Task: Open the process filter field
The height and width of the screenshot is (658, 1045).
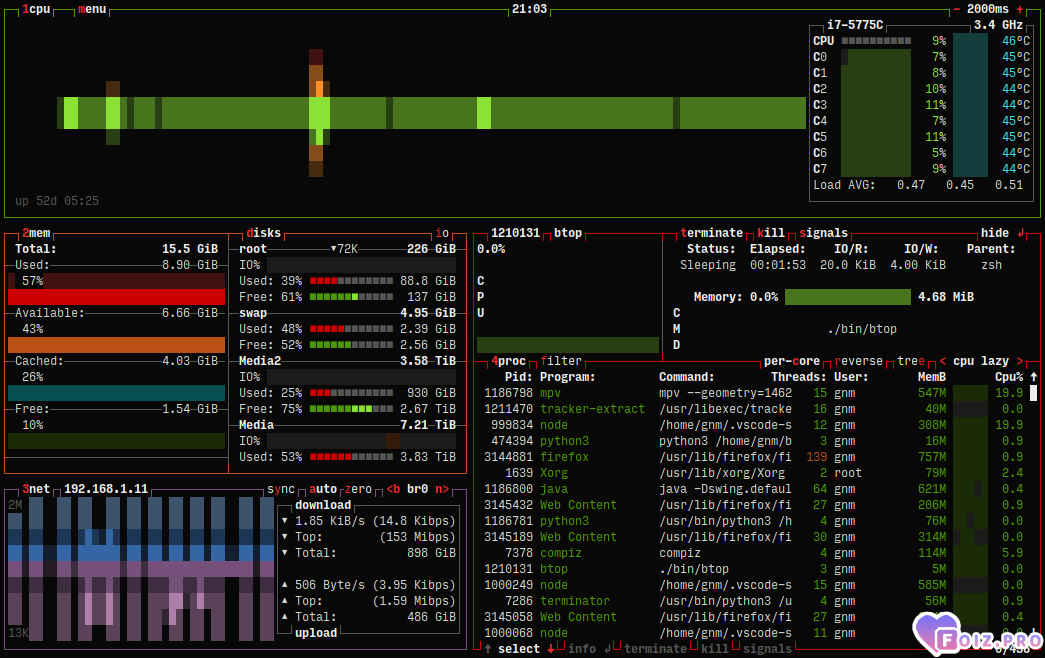Action: click(561, 361)
